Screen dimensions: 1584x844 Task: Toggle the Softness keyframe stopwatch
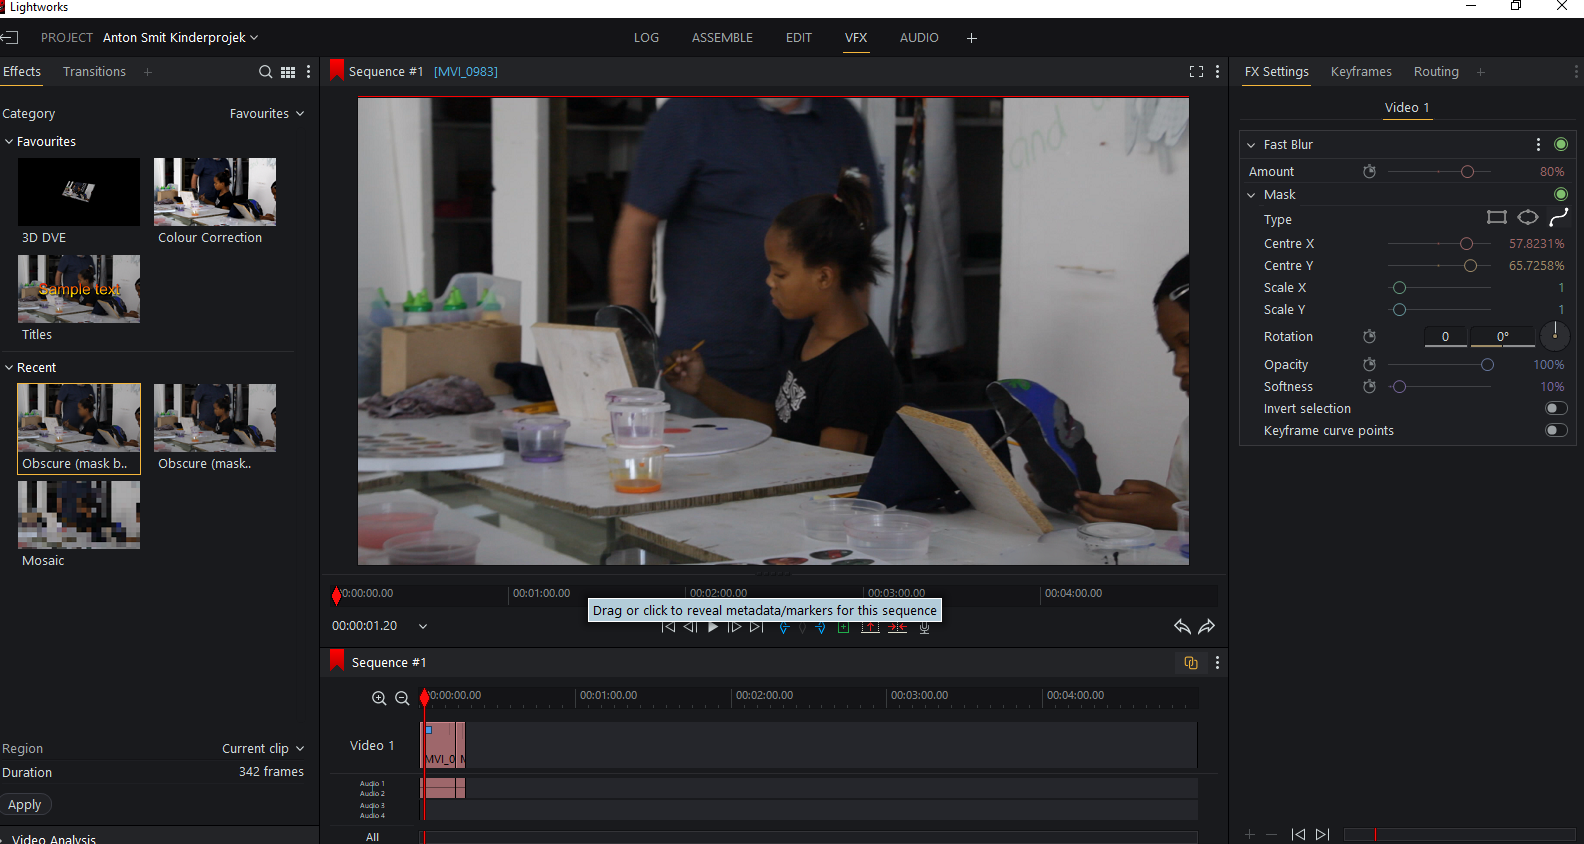pos(1370,387)
